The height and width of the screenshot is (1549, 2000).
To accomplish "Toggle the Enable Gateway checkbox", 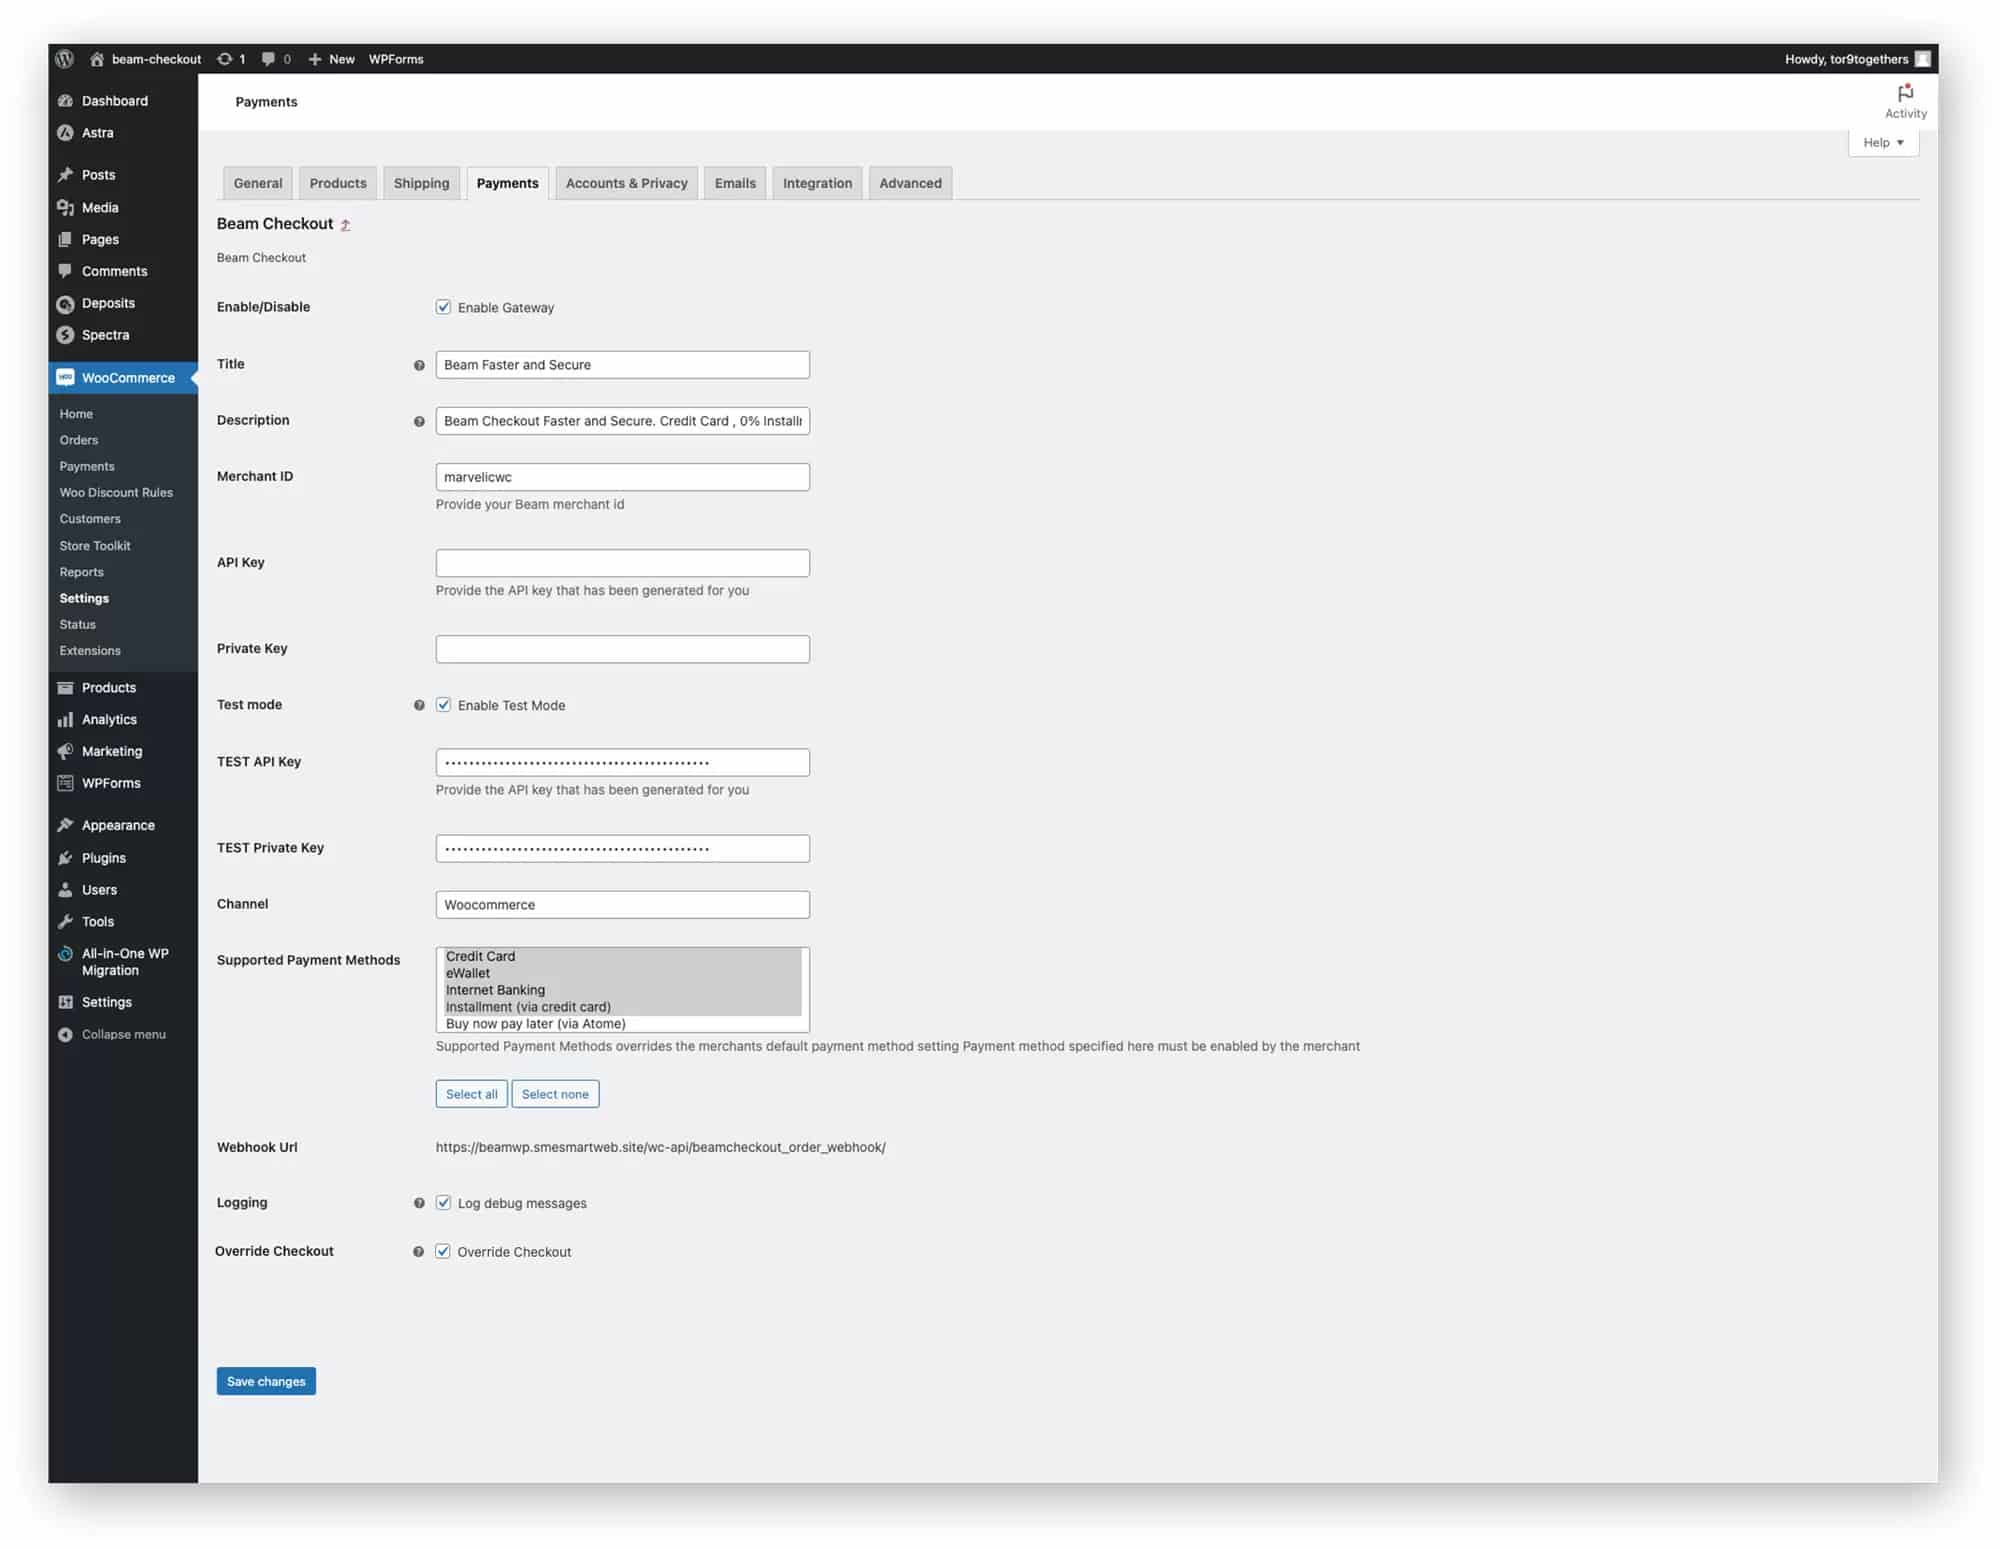I will pos(443,307).
